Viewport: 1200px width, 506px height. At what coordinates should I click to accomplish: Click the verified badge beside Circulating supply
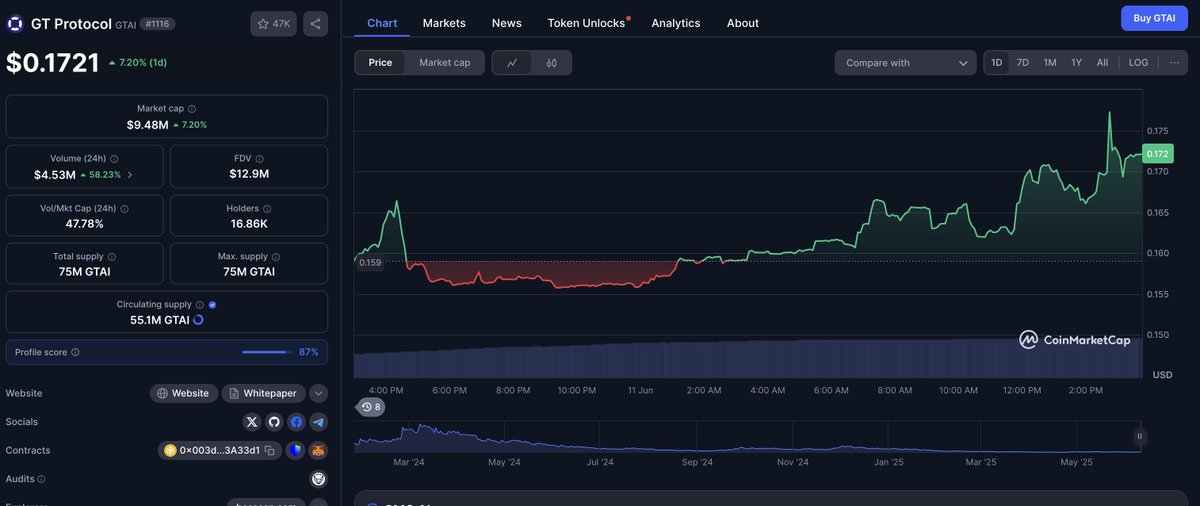(213, 305)
